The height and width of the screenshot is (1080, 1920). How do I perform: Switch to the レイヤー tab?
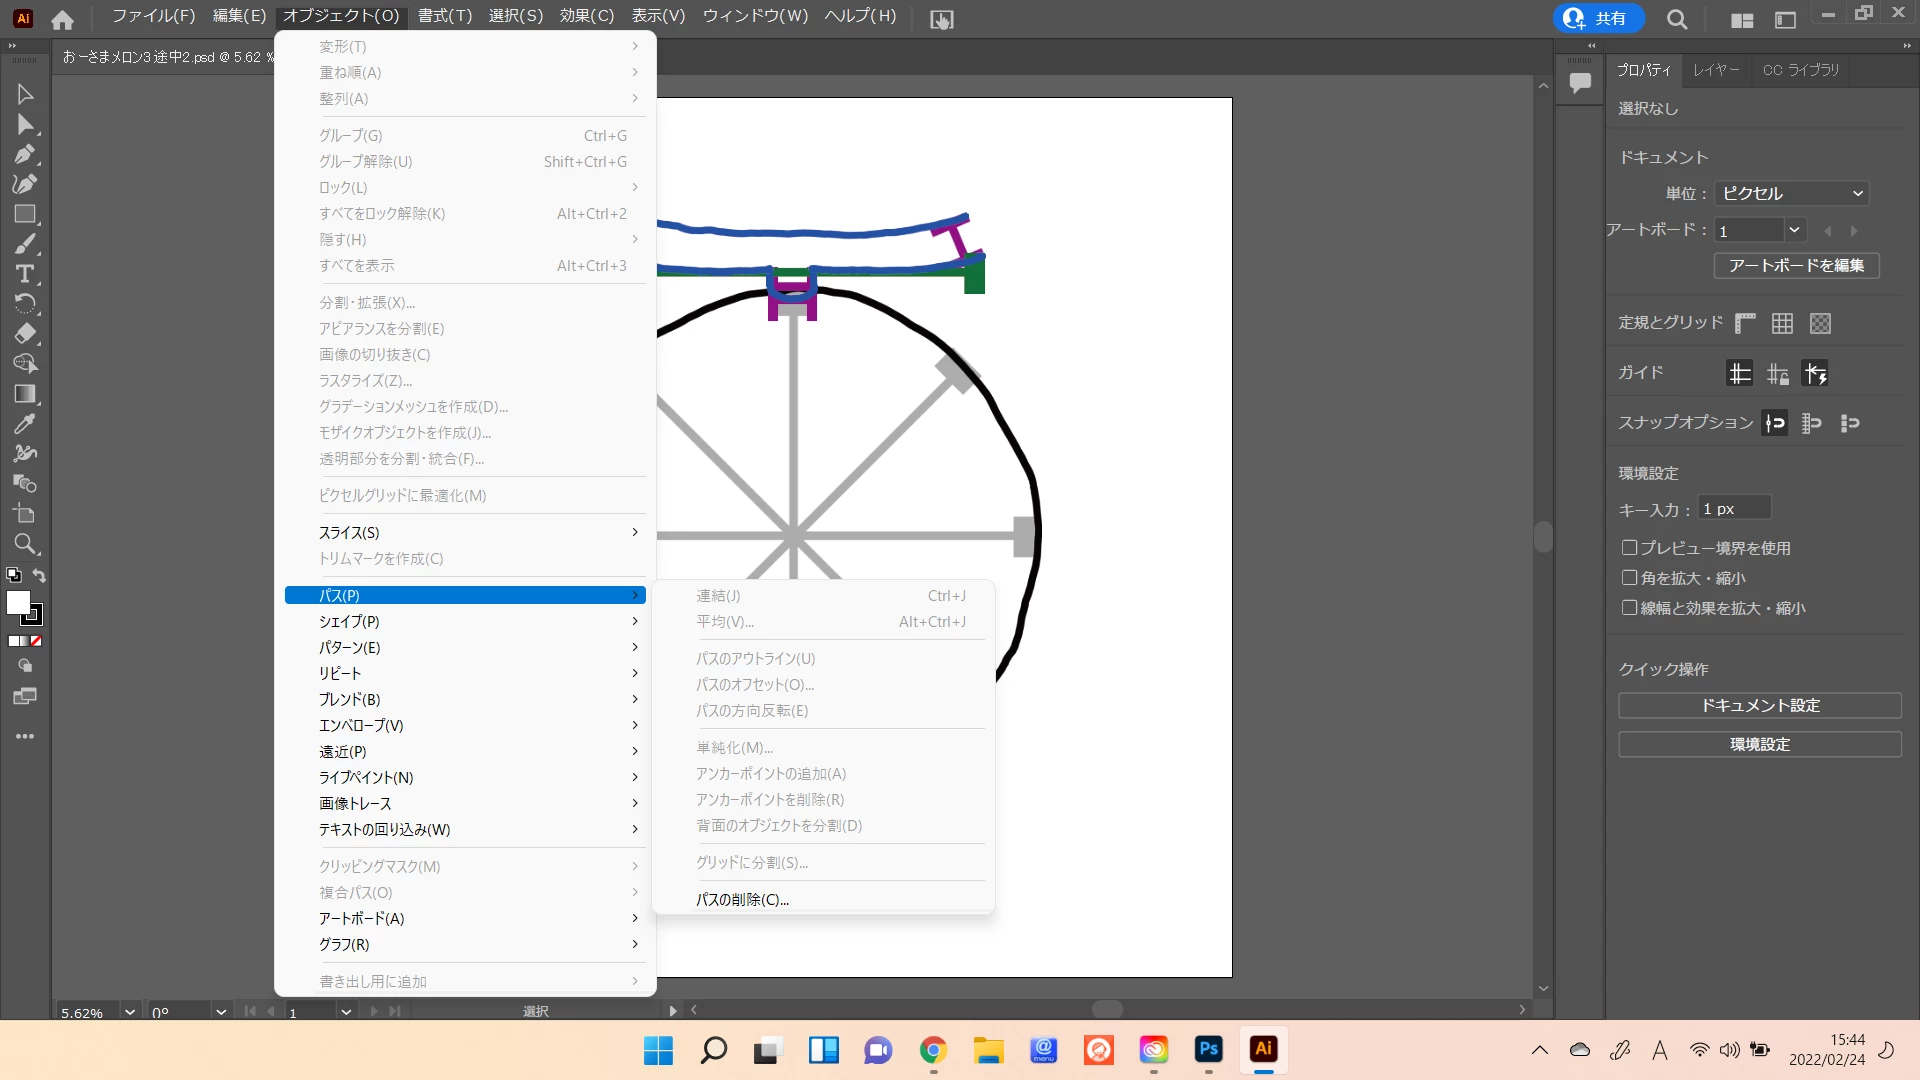[1716, 70]
